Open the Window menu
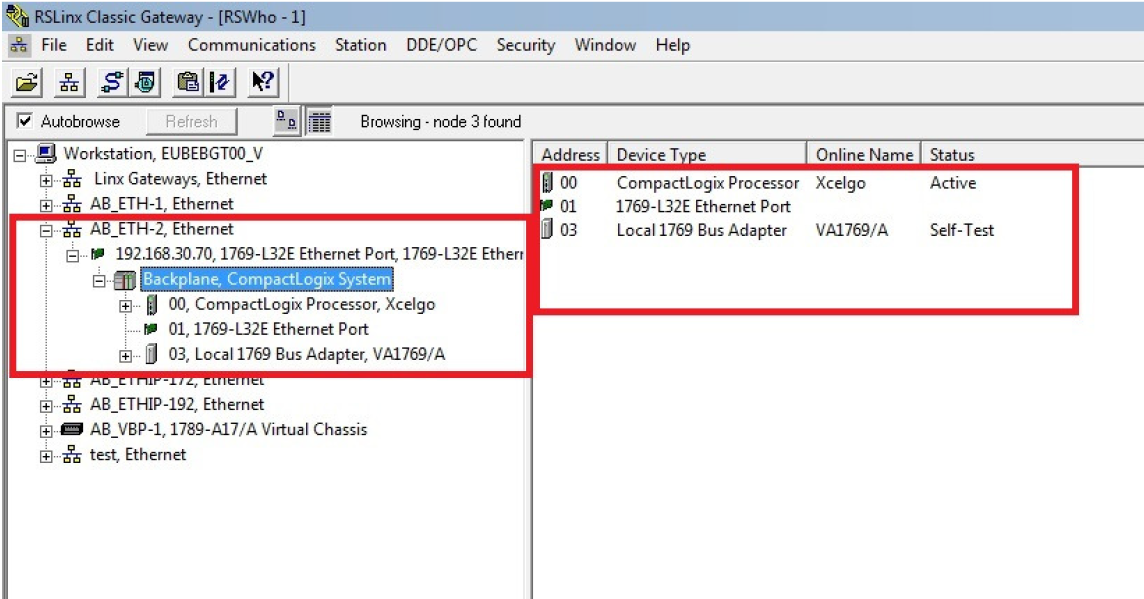Screen dimensions: 1144x599 [x=606, y=45]
